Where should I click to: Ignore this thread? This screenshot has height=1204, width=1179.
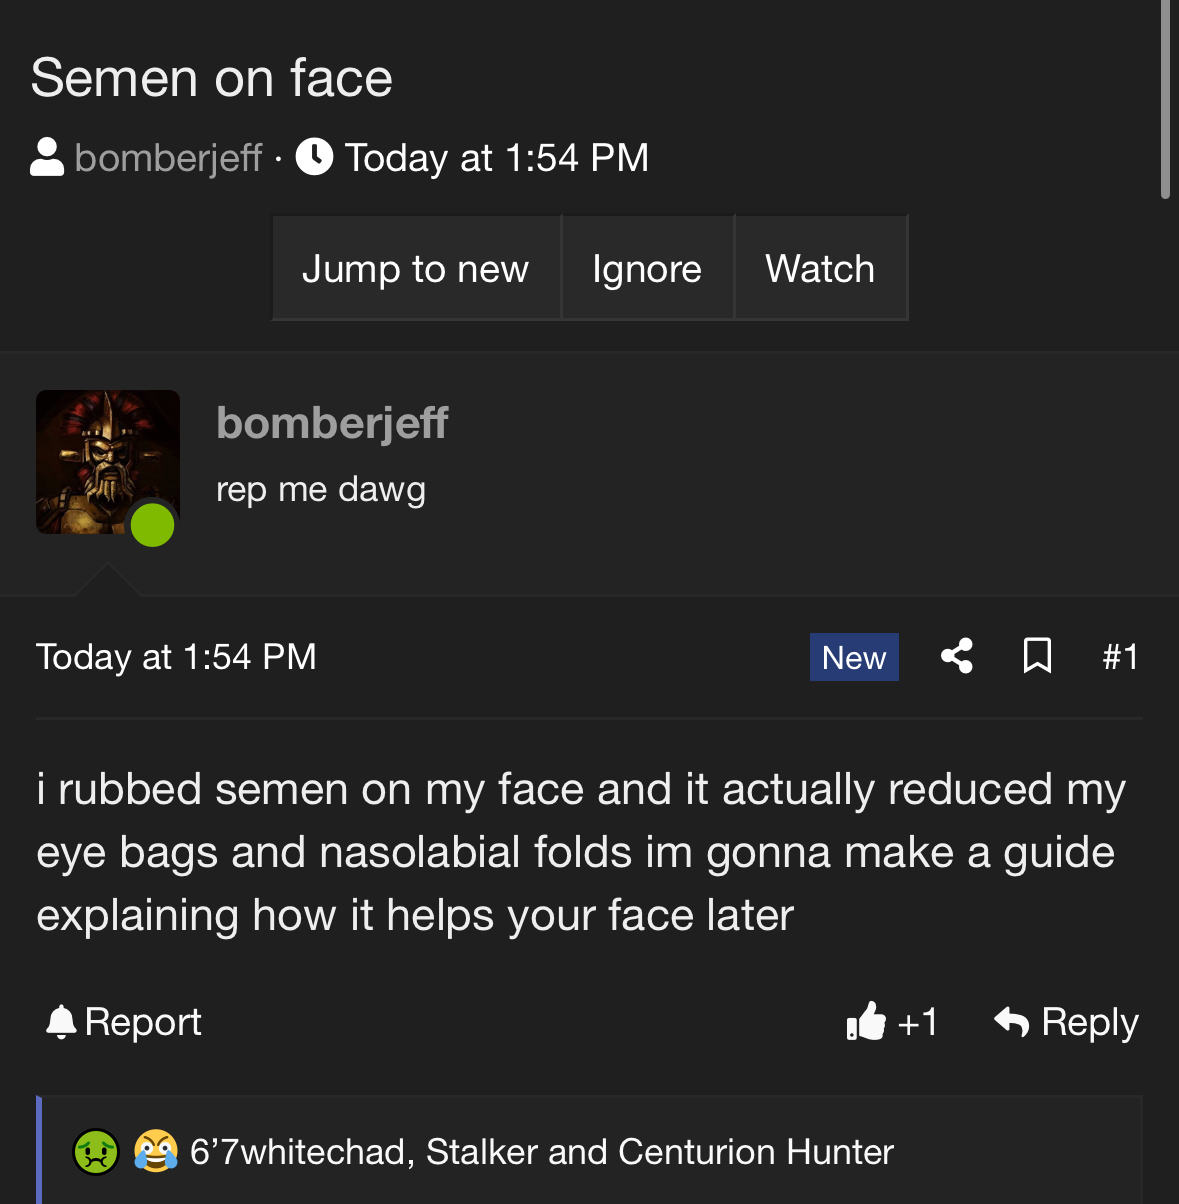(x=647, y=268)
